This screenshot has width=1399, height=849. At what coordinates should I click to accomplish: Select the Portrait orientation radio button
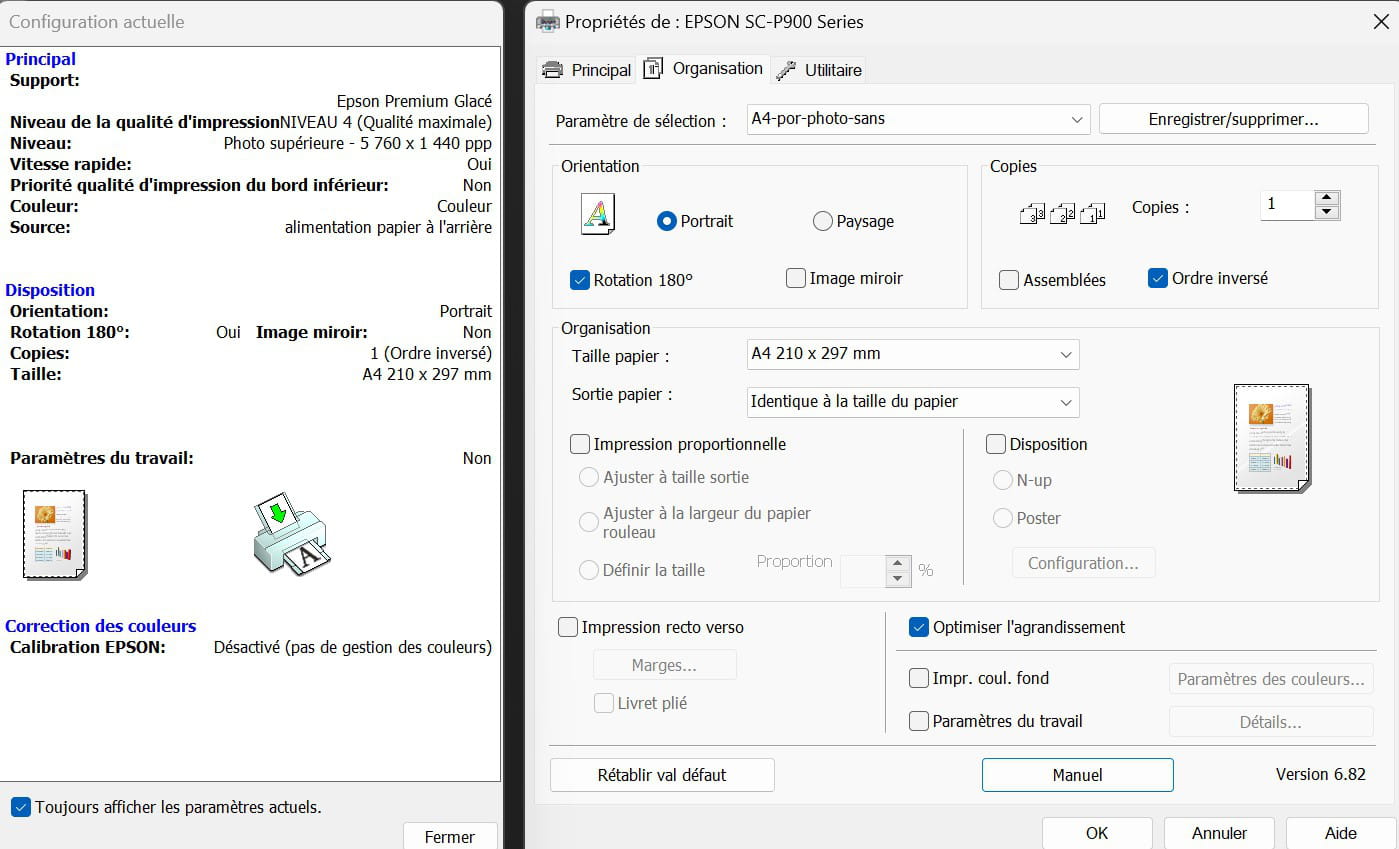click(x=667, y=221)
